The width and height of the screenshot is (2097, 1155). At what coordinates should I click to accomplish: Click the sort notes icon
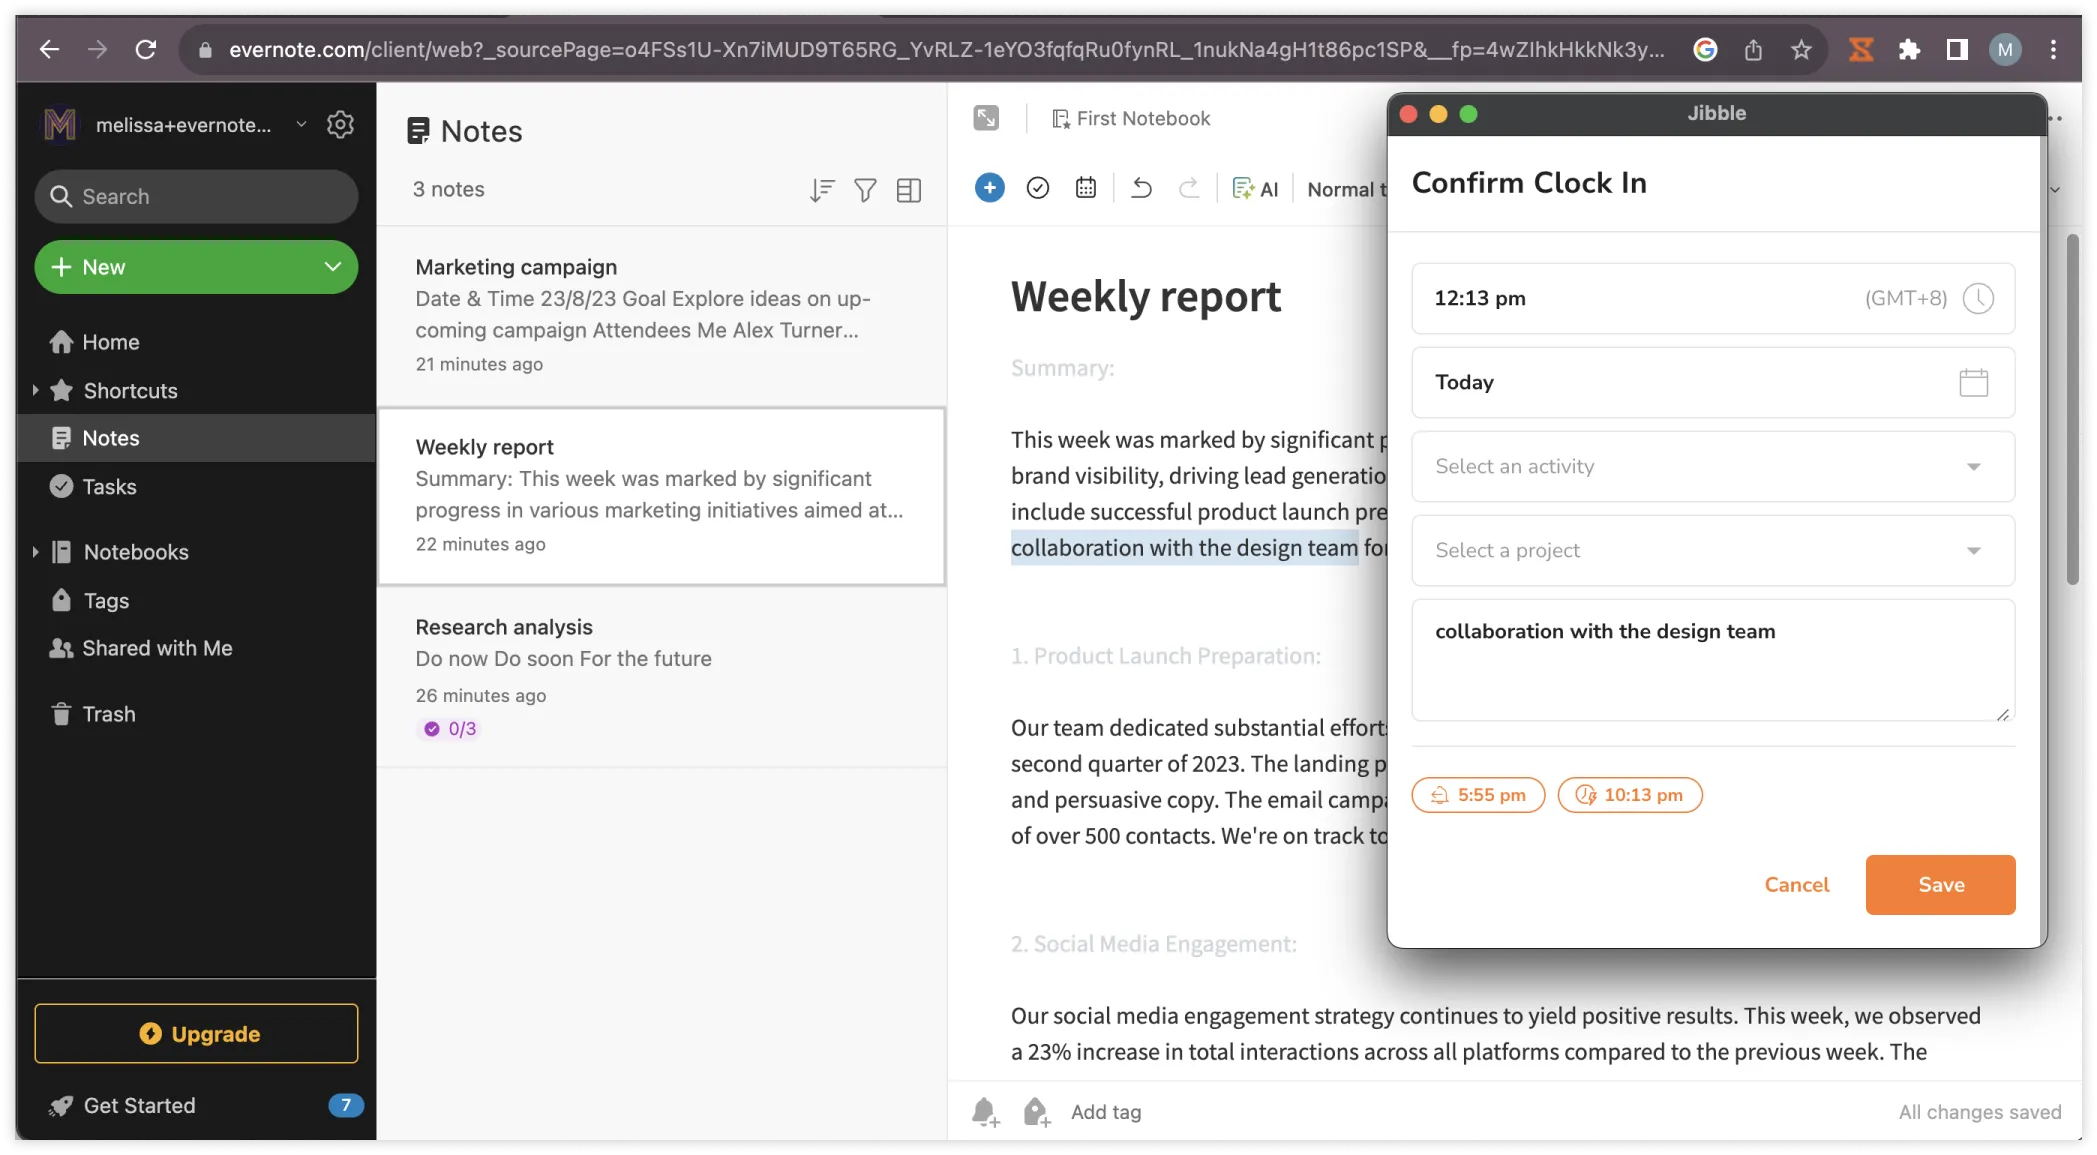(x=821, y=190)
